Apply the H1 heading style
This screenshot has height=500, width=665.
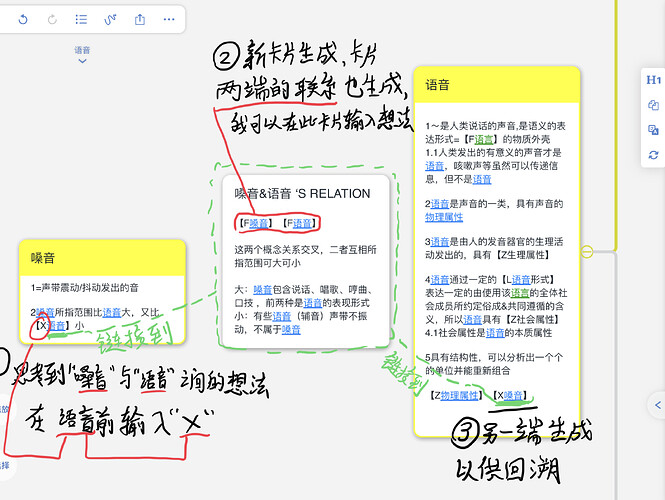(653, 80)
